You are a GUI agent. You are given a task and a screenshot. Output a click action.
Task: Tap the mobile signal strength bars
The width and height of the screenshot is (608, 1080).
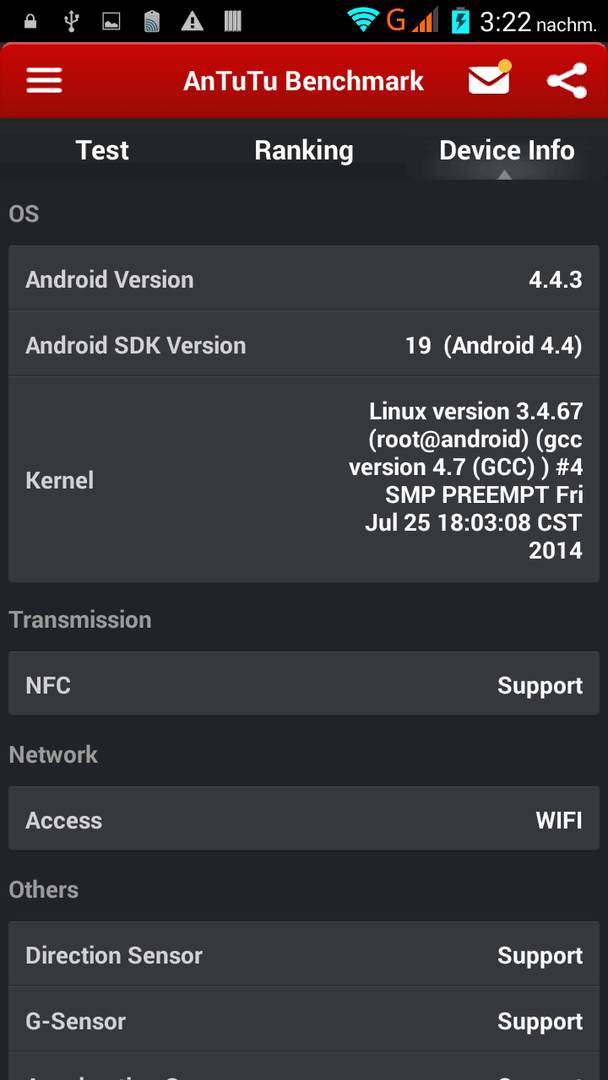point(426,20)
